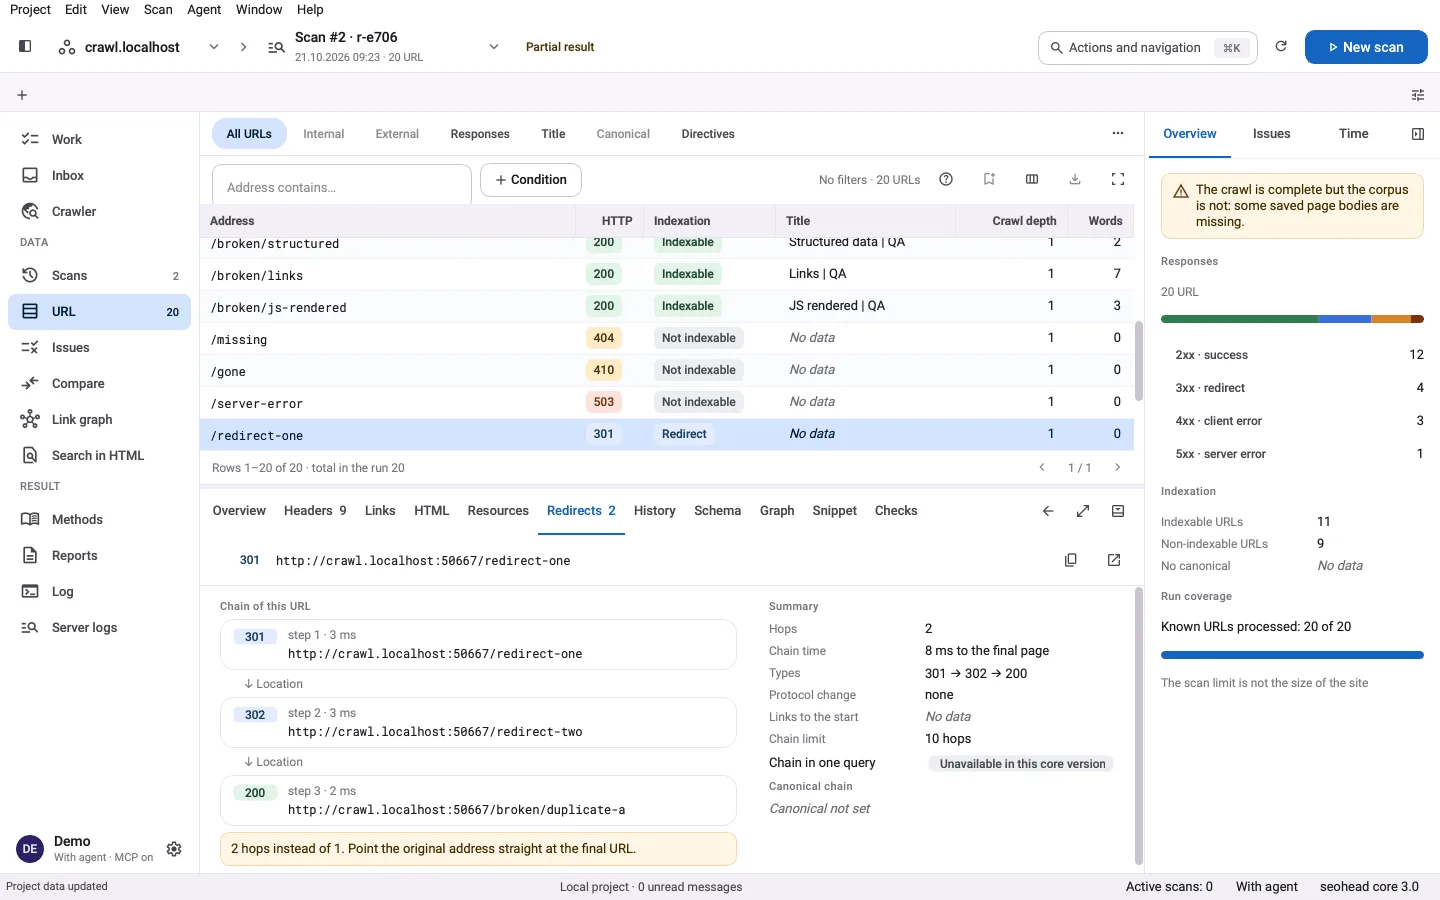Image resolution: width=1440 pixels, height=900 pixels.
Task: Go back with details arrow icon
Action: click(x=1048, y=511)
